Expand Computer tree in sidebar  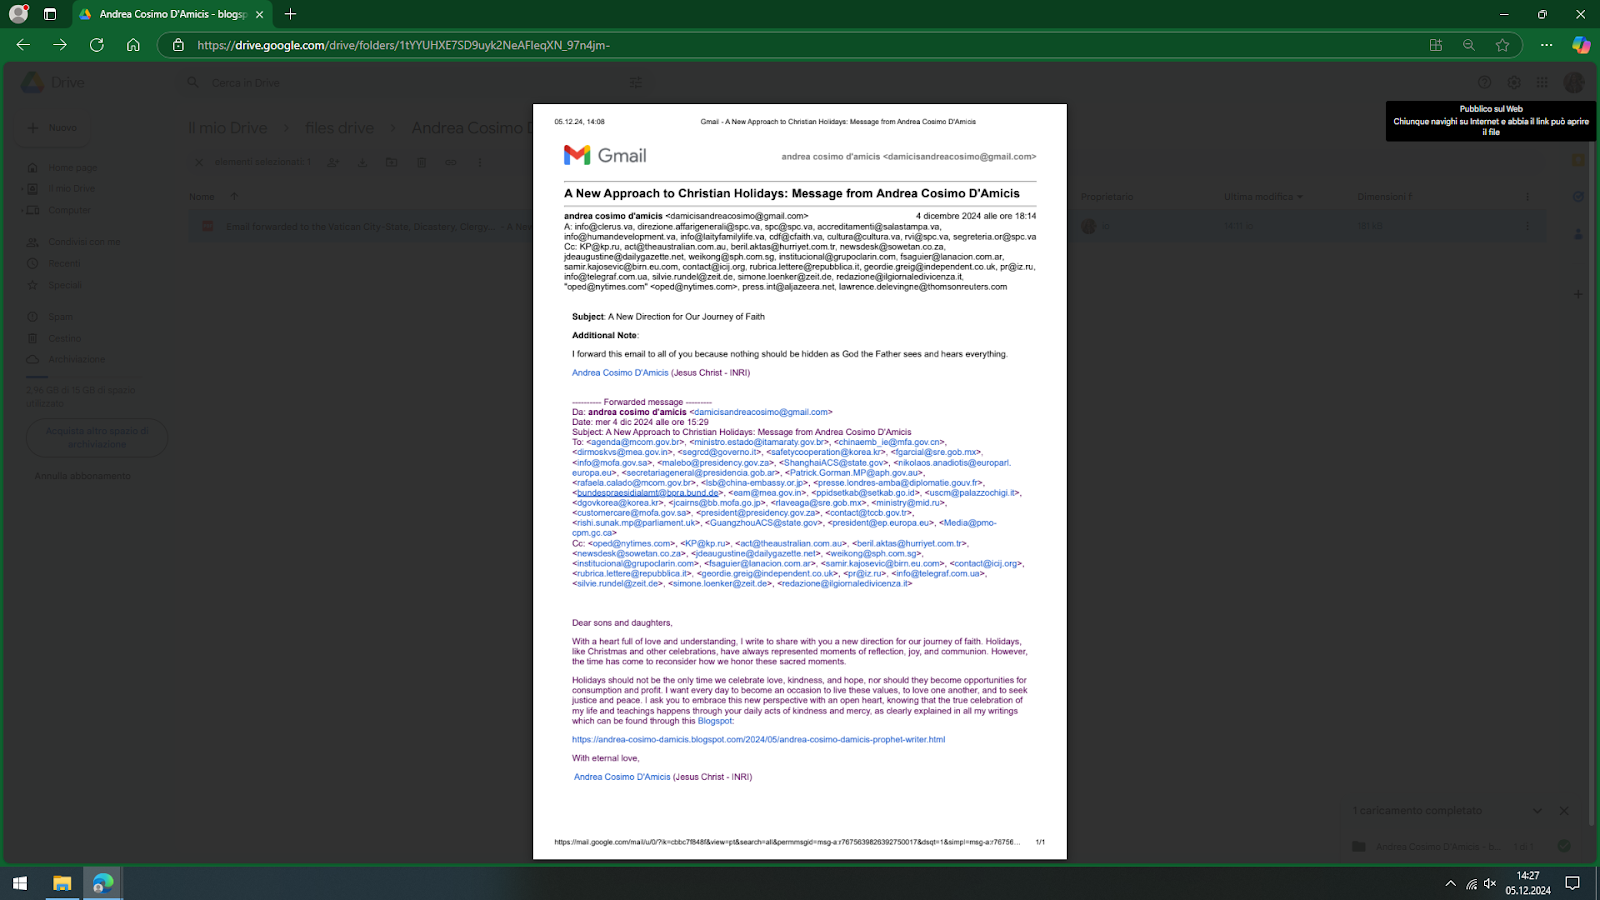[23, 210]
